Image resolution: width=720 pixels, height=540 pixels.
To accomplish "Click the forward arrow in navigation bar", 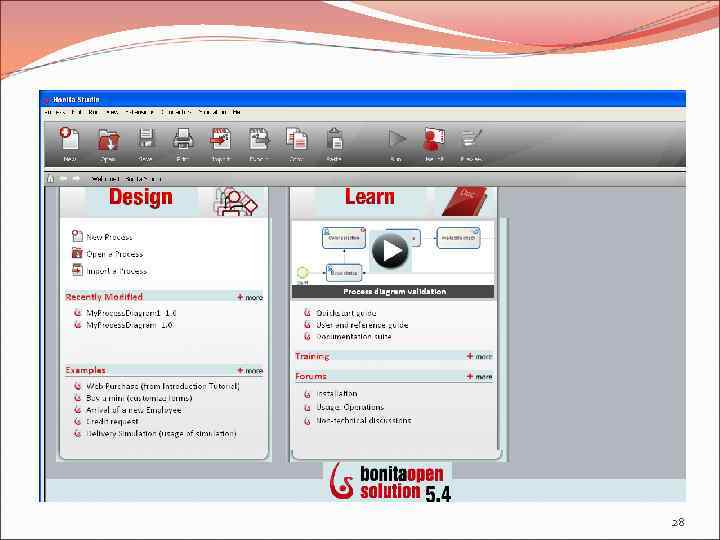I will tap(76, 179).
